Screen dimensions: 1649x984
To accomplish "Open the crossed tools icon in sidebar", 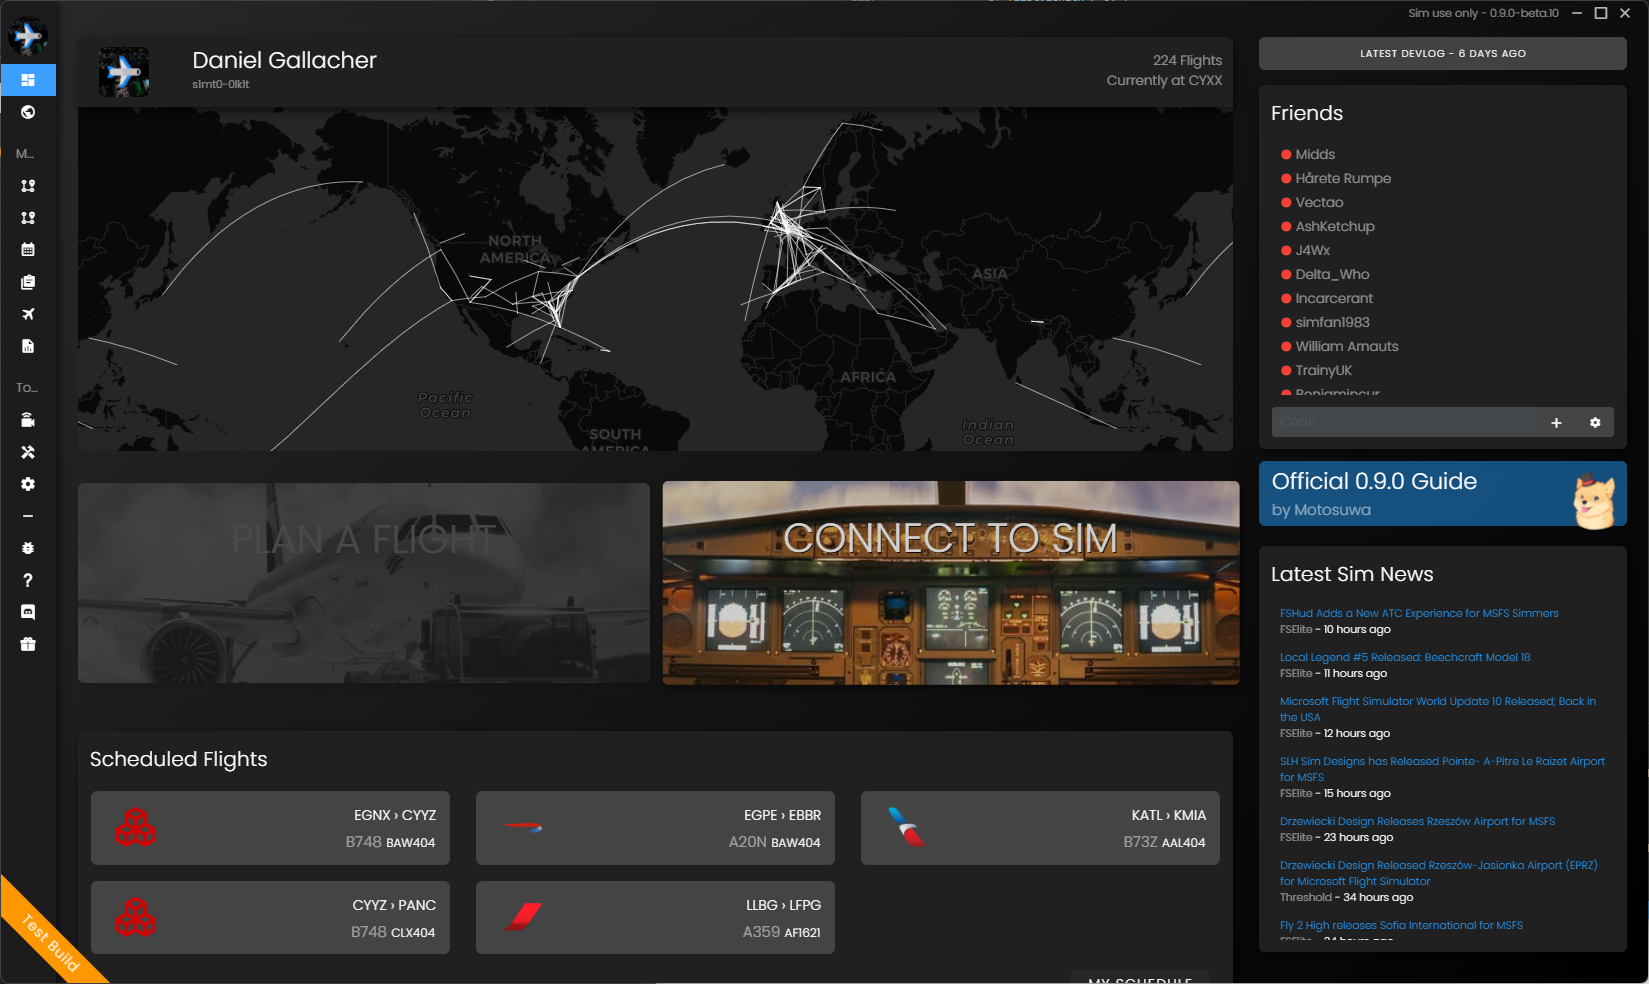I will click(28, 452).
